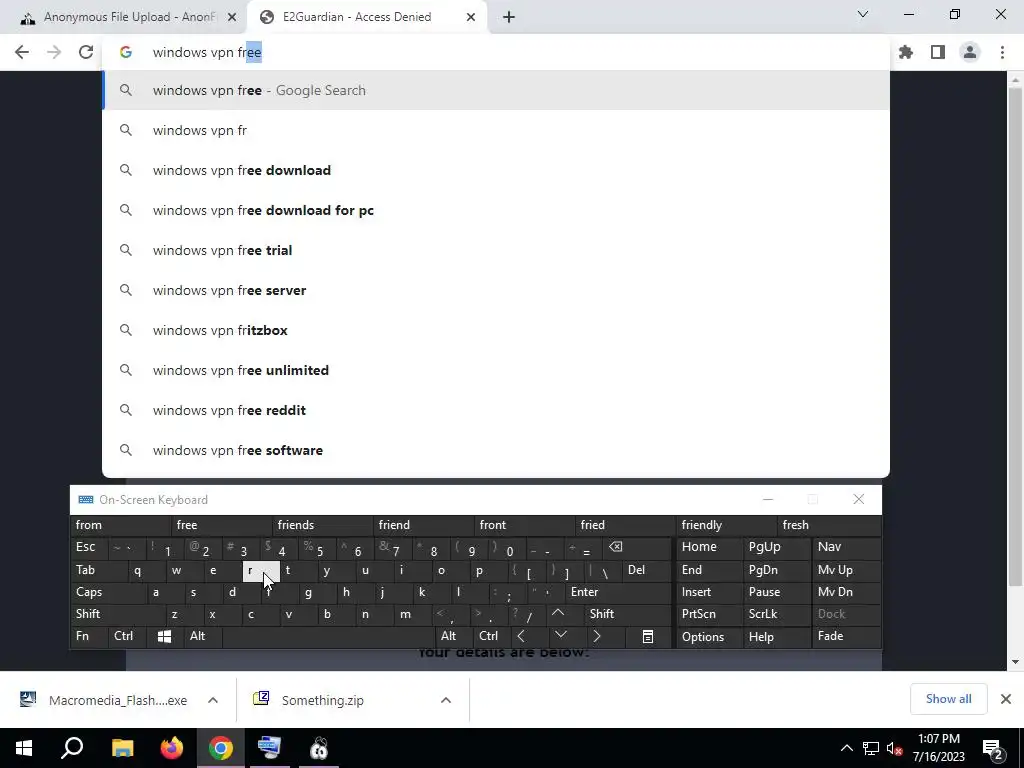Open on-screen keyboard Options
Image resolution: width=1024 pixels, height=768 pixels.
709,636
